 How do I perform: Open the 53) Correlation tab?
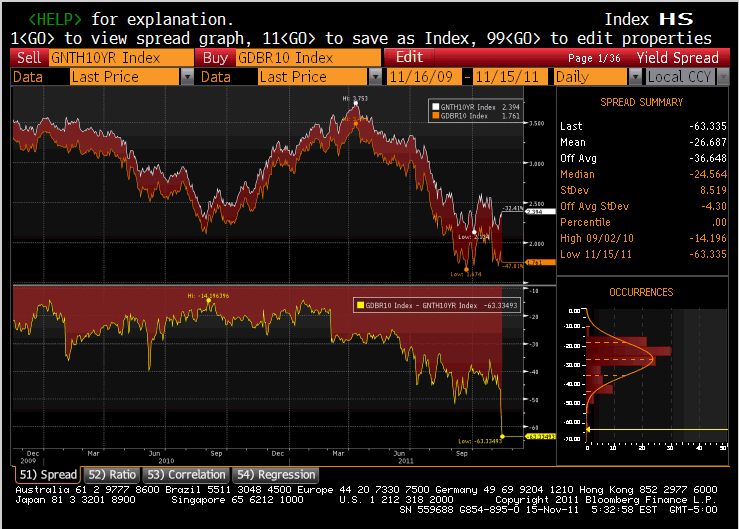pyautogui.click(x=185, y=474)
